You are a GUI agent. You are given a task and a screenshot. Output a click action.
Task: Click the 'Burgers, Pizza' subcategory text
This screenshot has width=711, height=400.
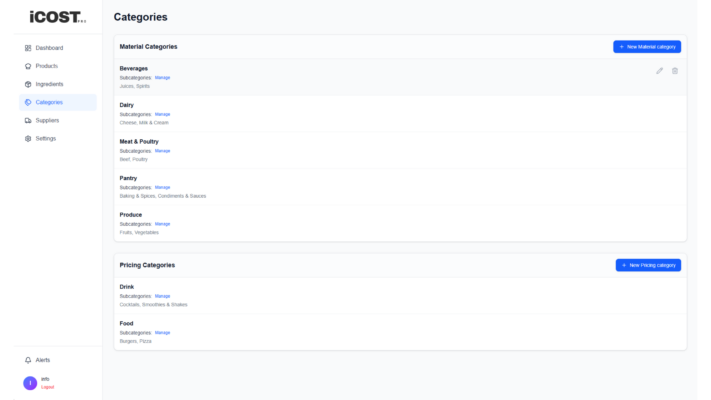(136, 341)
